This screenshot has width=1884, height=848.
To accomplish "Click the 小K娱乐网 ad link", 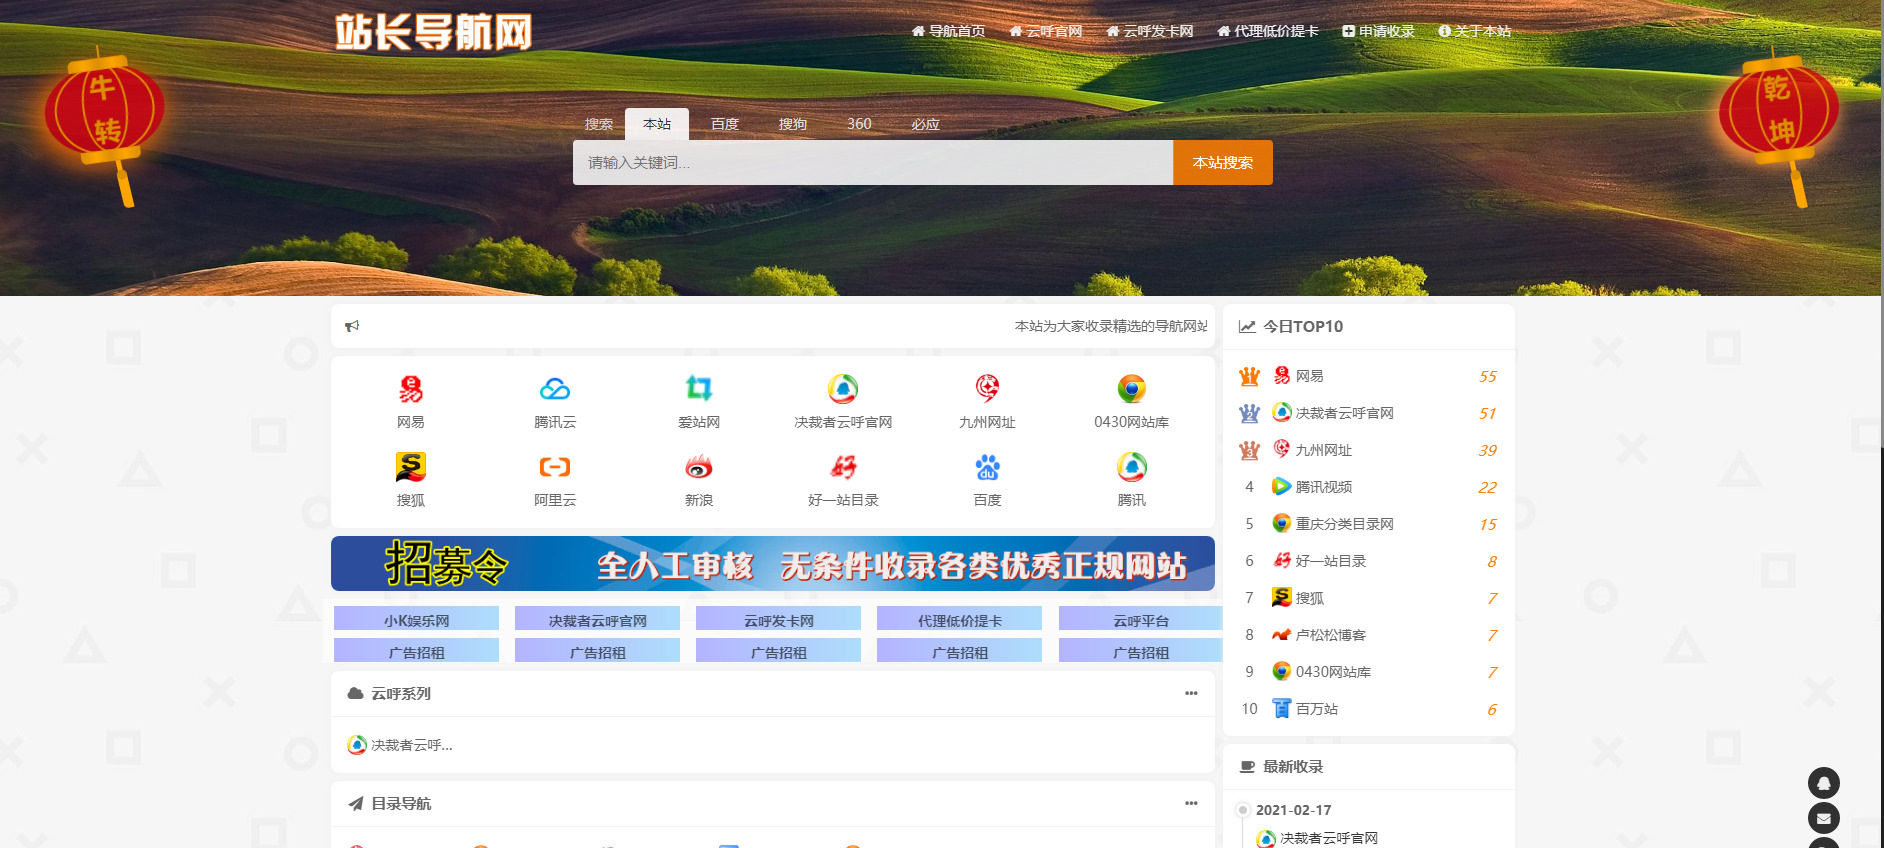I will [x=416, y=620].
